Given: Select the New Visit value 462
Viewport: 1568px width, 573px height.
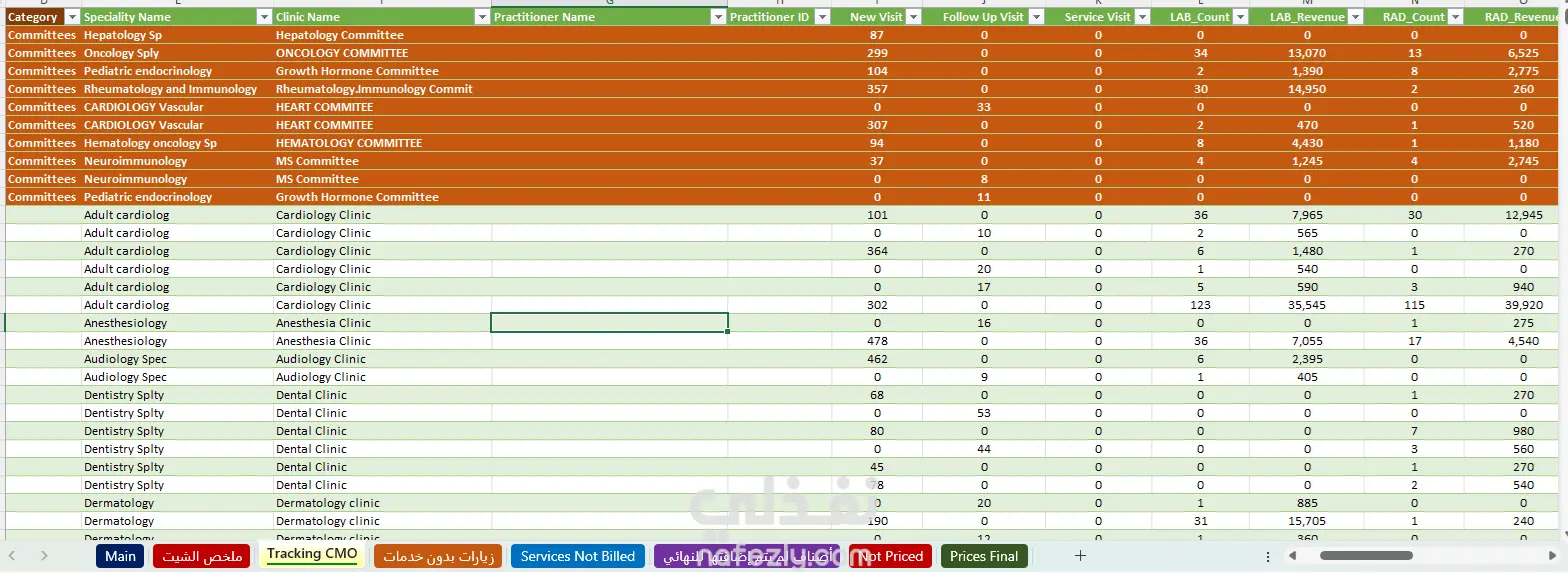Looking at the screenshot, I should pyautogui.click(x=877, y=359).
